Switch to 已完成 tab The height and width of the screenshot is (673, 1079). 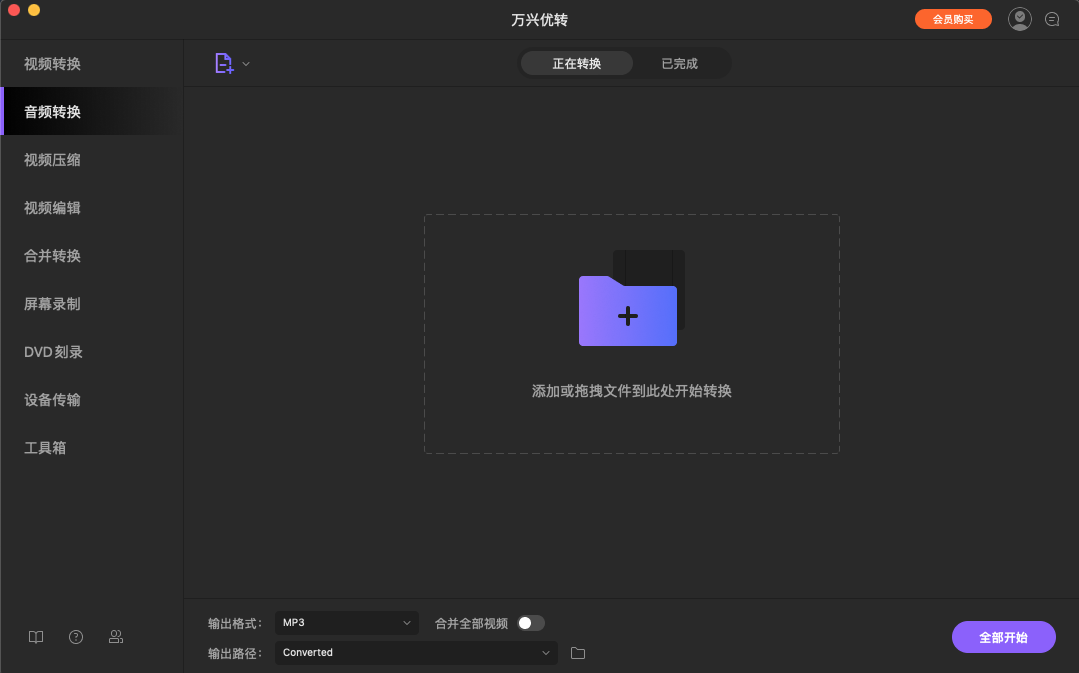click(679, 62)
